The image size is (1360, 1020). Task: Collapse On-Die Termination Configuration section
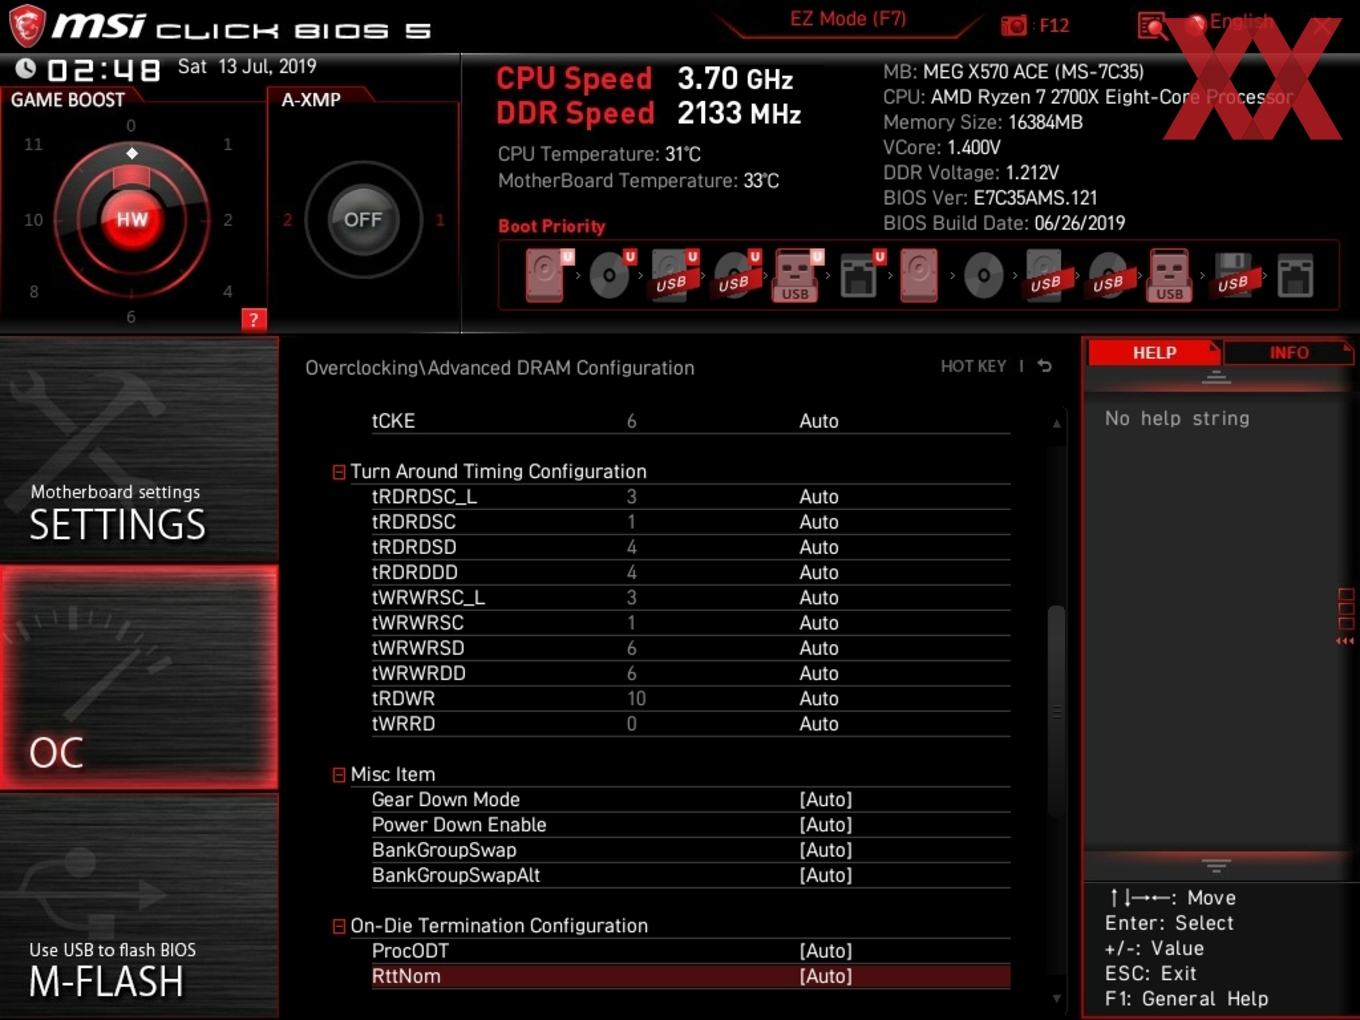pyautogui.click(x=339, y=927)
